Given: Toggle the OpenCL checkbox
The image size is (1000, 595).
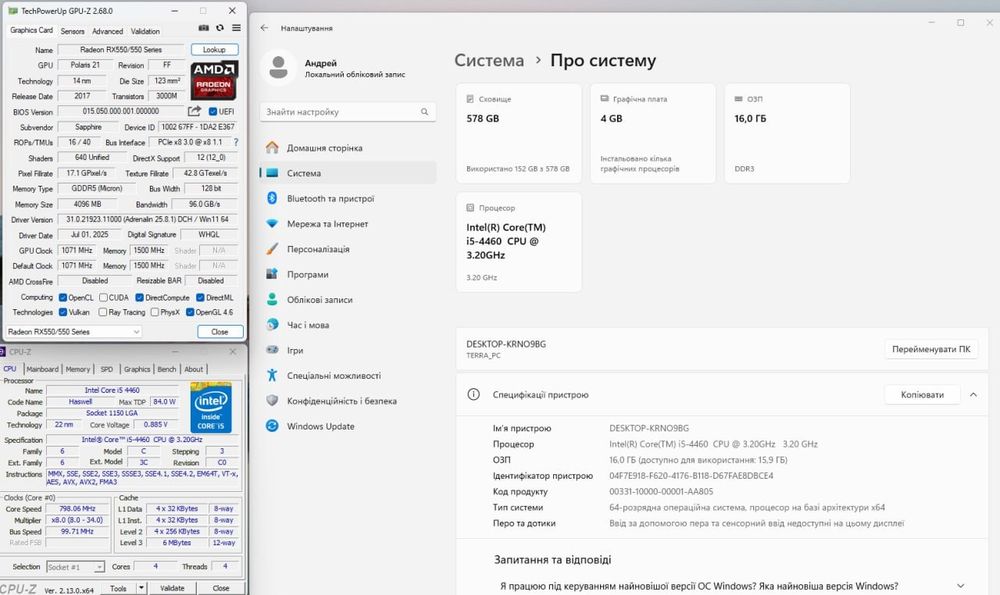Looking at the screenshot, I should click(x=62, y=298).
